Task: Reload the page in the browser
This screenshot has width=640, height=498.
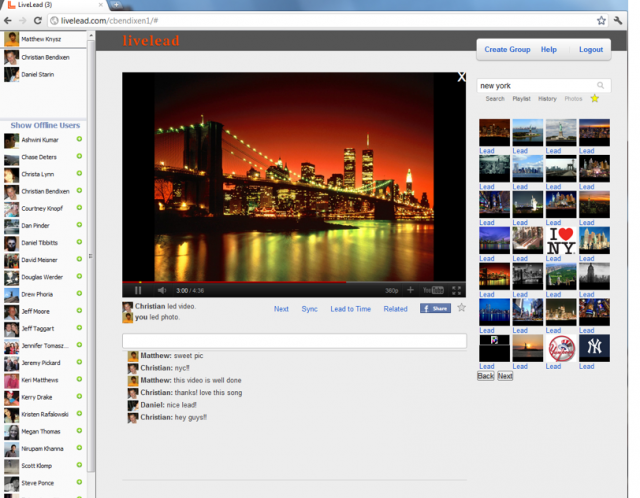Action: [38, 20]
